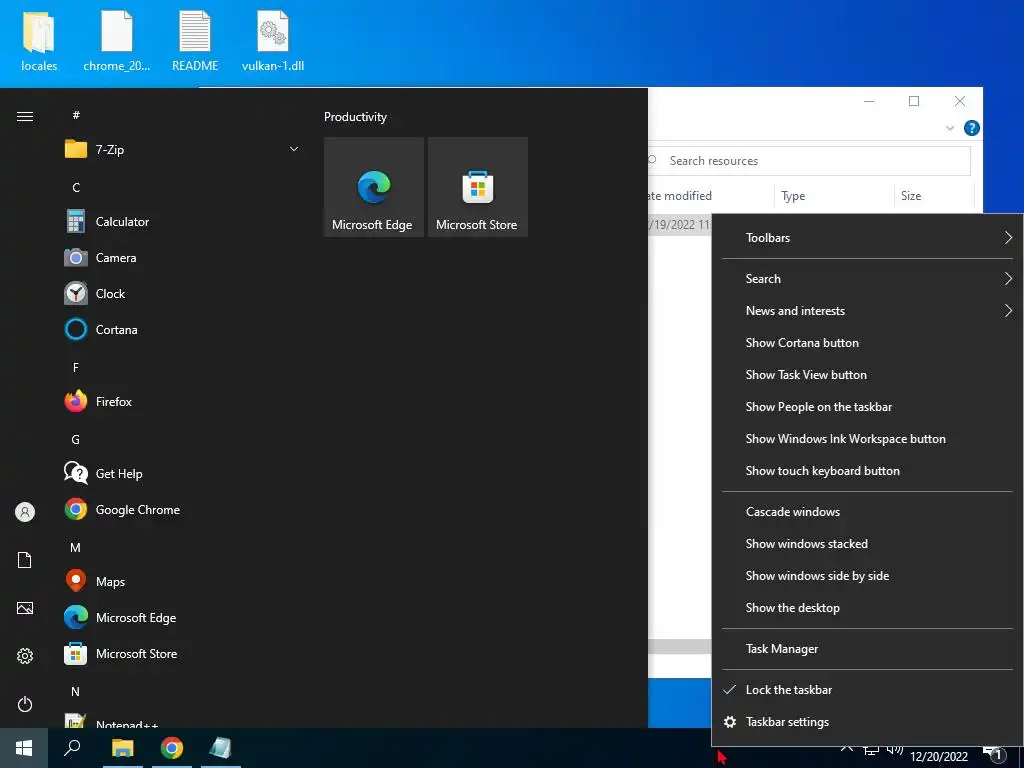Image resolution: width=1024 pixels, height=768 pixels.
Task: Open the help icon in Explorer window
Action: point(971,128)
